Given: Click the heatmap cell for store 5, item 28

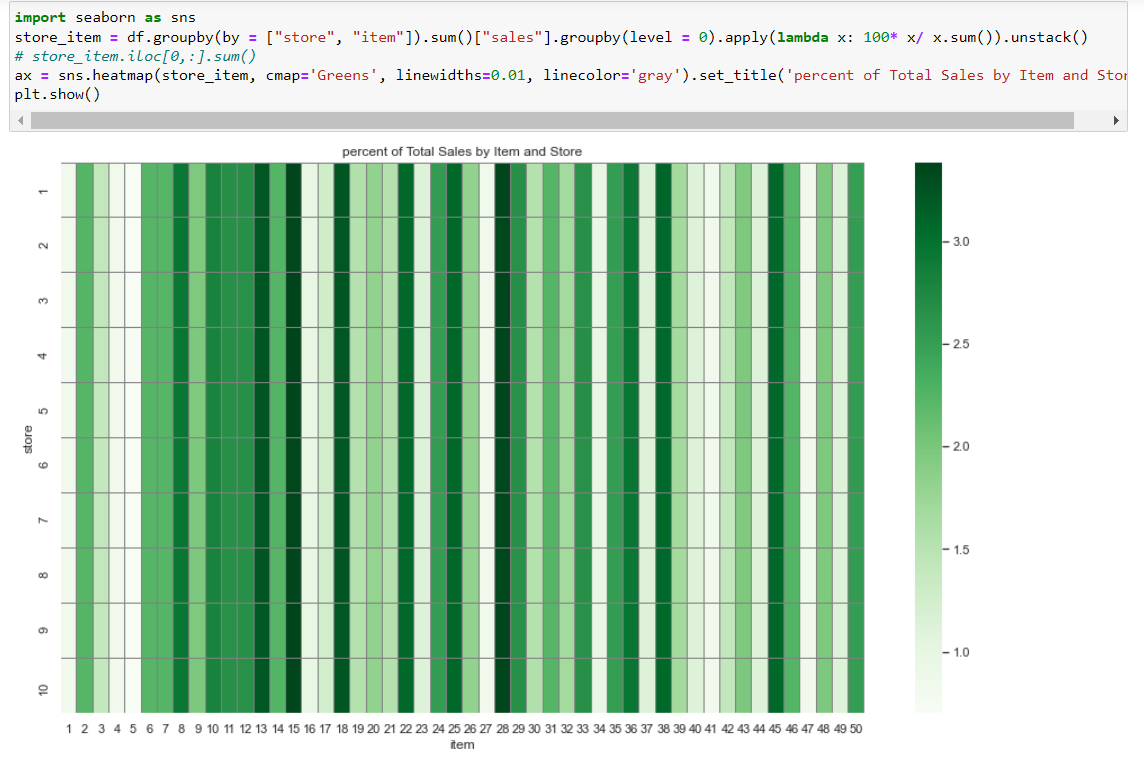Looking at the screenshot, I should [503, 410].
